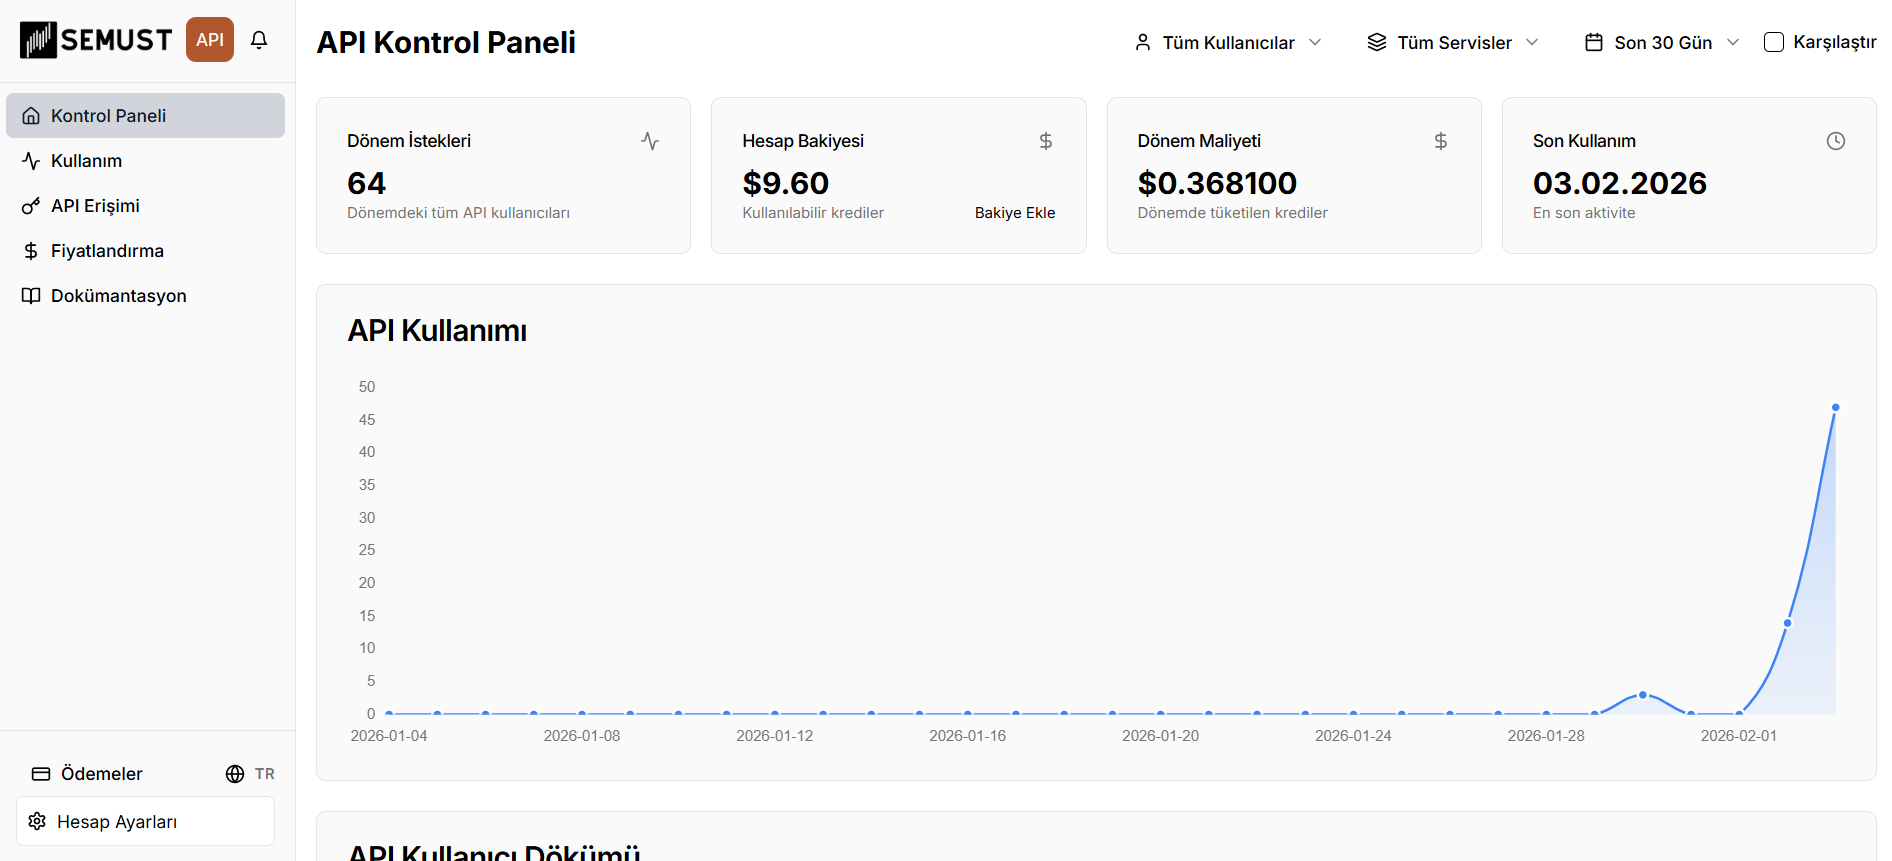Click the calendar icon beside Son 30 Gün
Screen dimensions: 1892x861
coord(1594,43)
